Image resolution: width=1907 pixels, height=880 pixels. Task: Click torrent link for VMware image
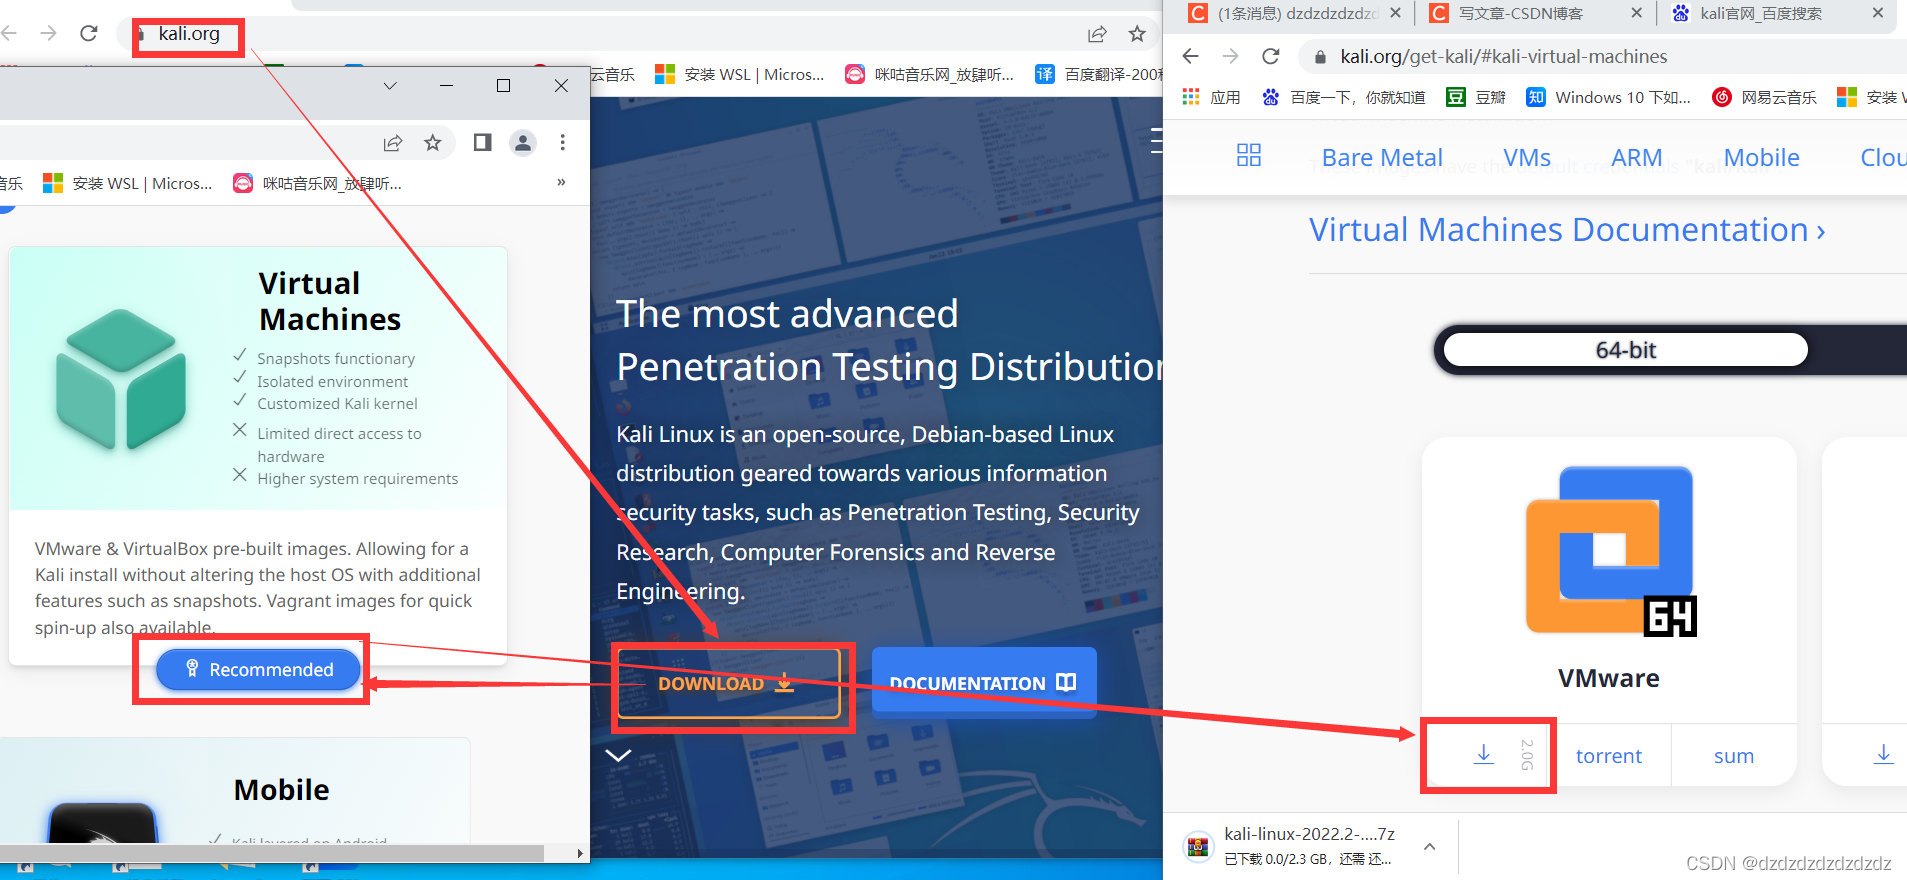(1608, 756)
